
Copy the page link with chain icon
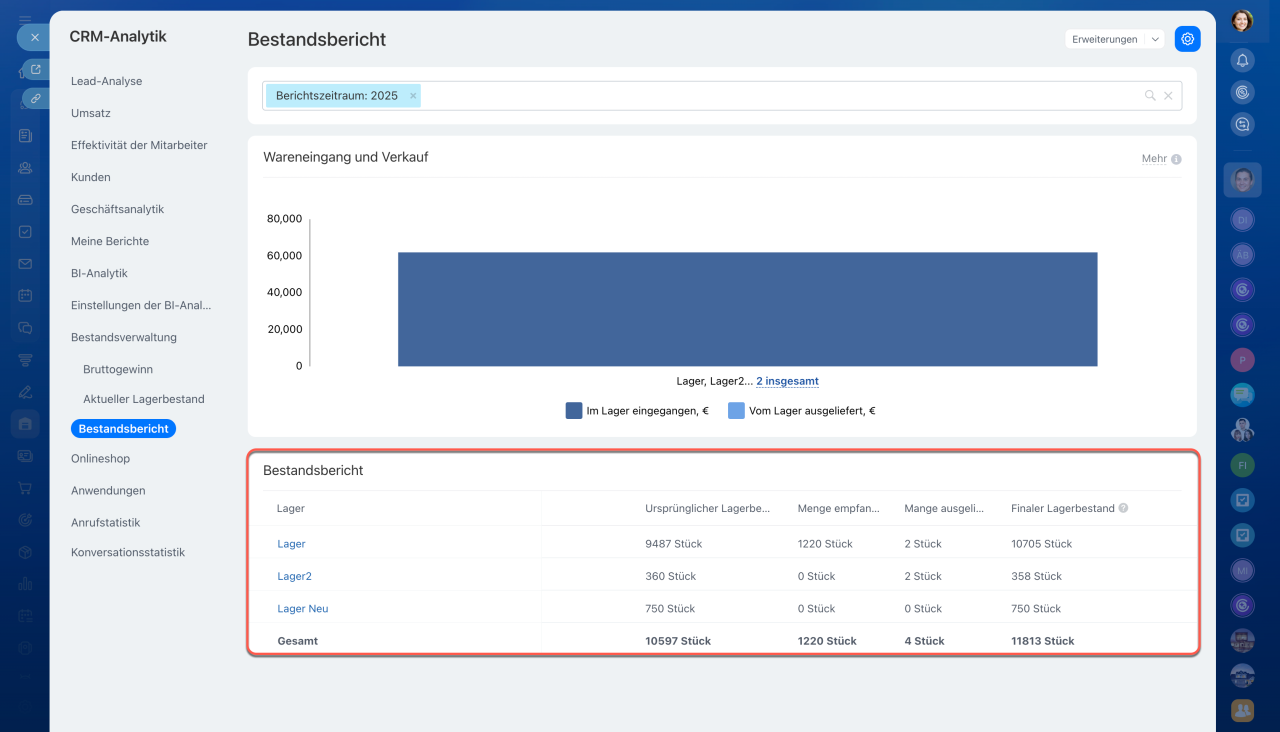point(36,98)
